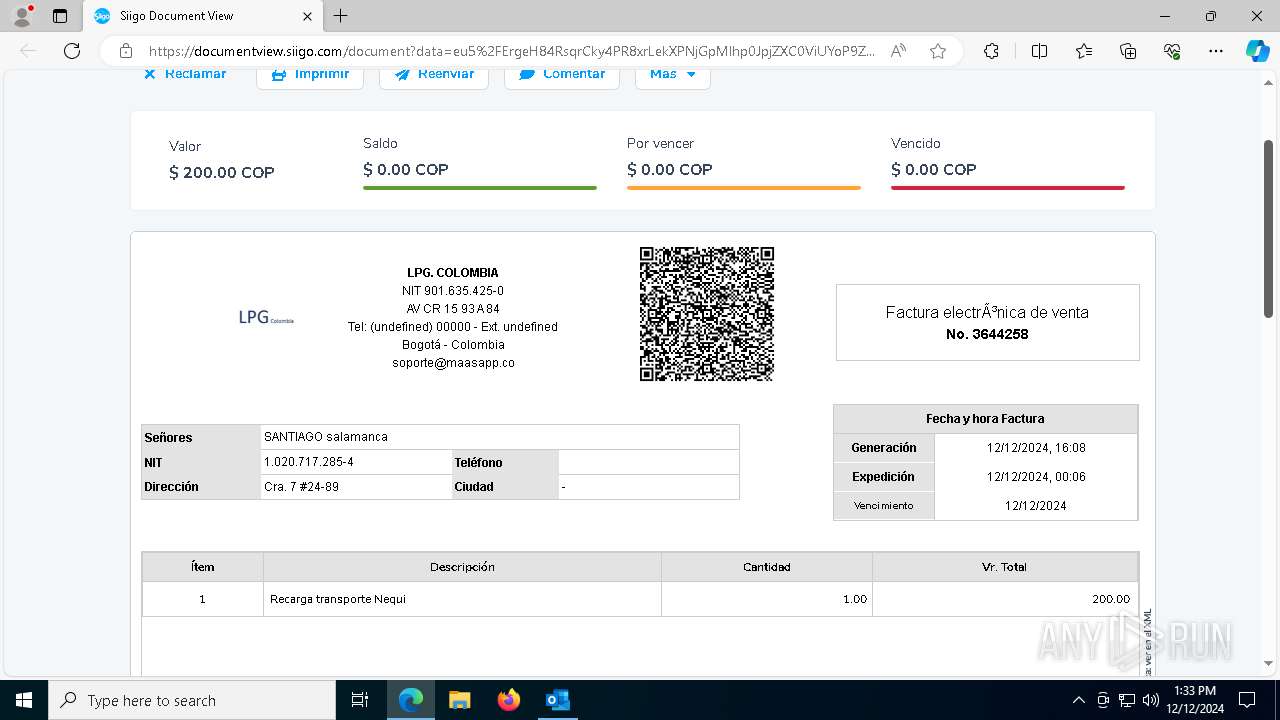The width and height of the screenshot is (1280, 720).
Task: Reload the page with the refresh icon
Action: click(x=72, y=51)
